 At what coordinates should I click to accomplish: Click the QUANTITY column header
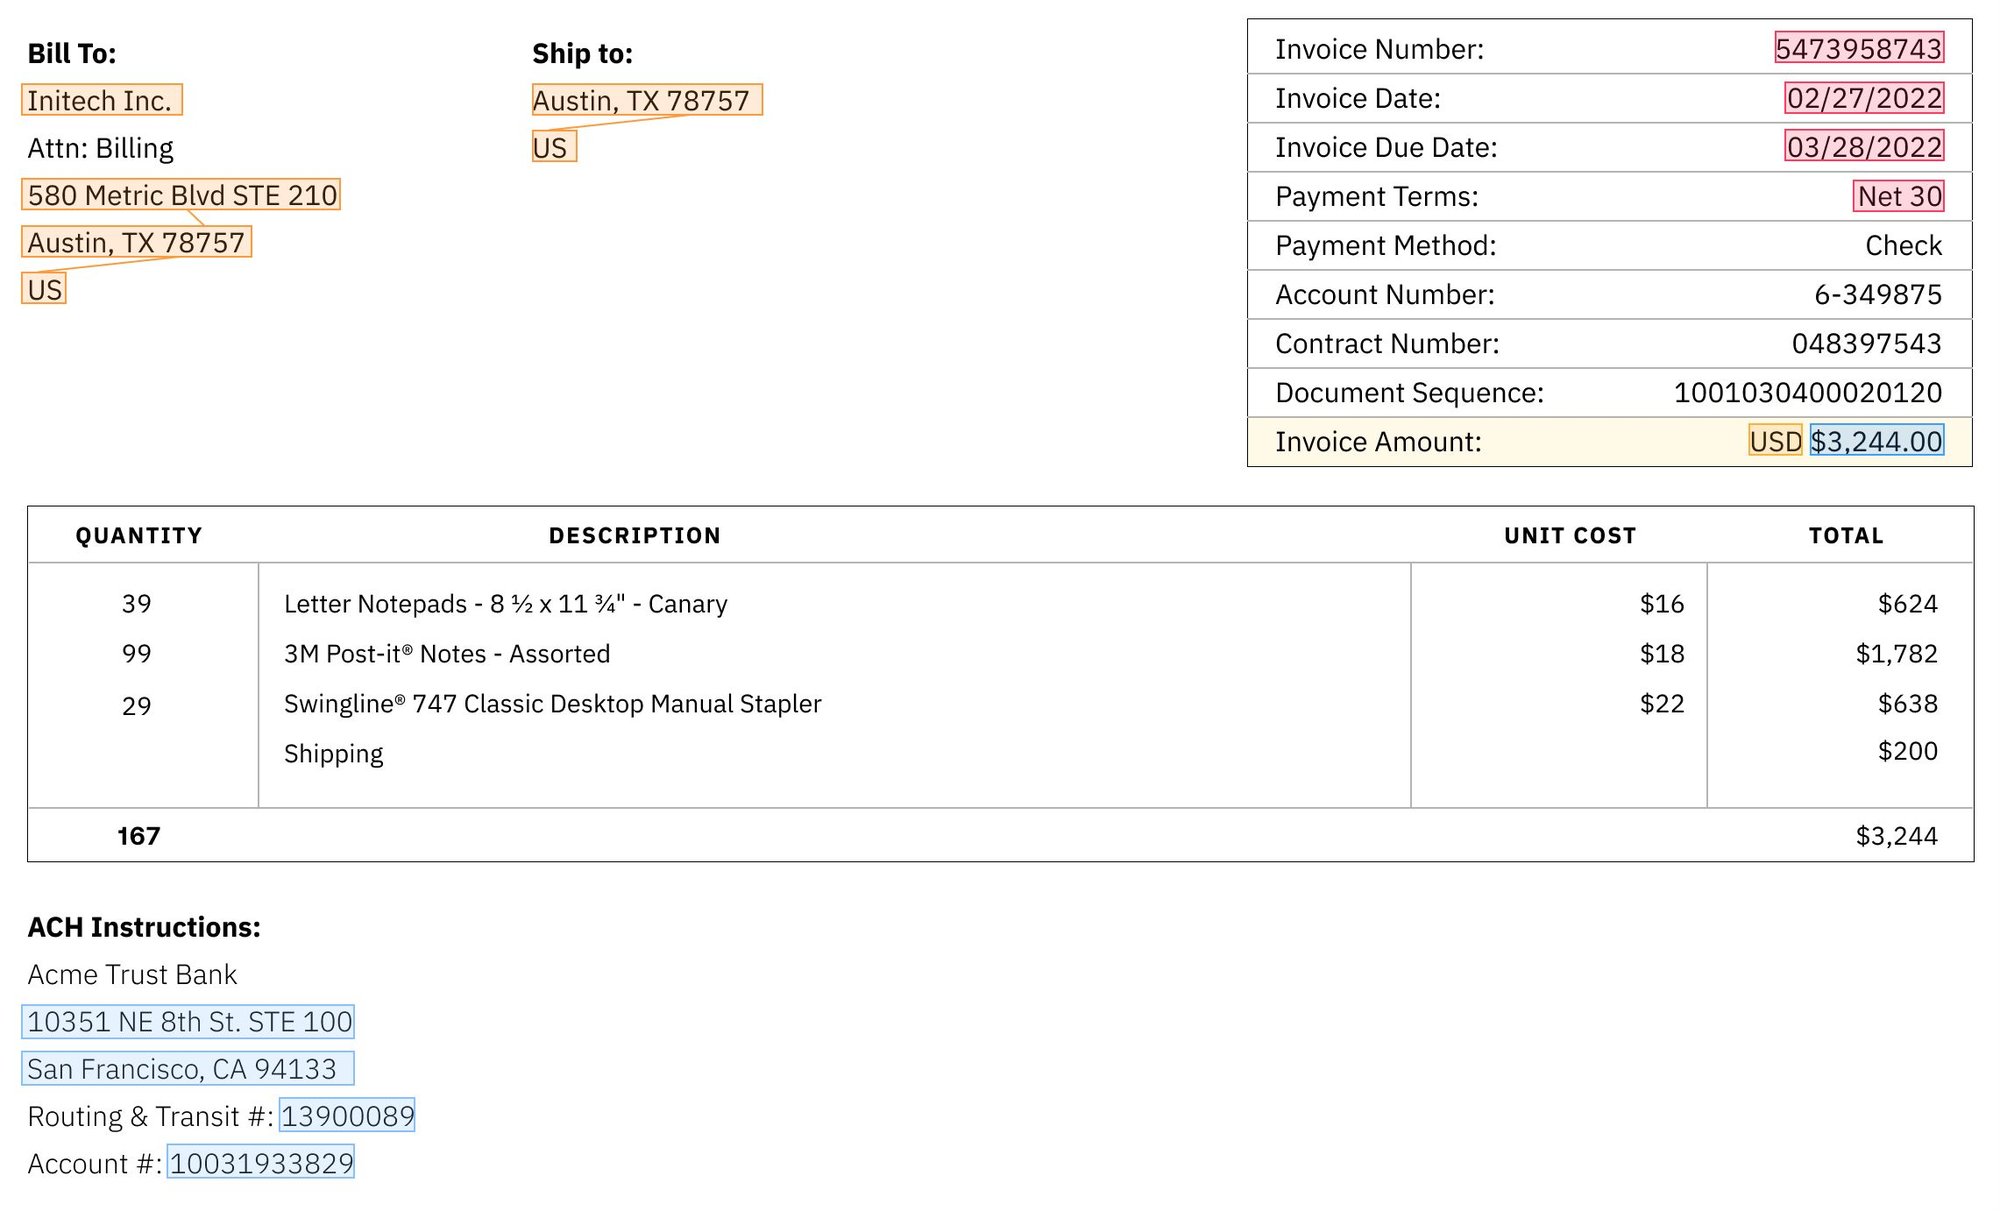(x=139, y=535)
